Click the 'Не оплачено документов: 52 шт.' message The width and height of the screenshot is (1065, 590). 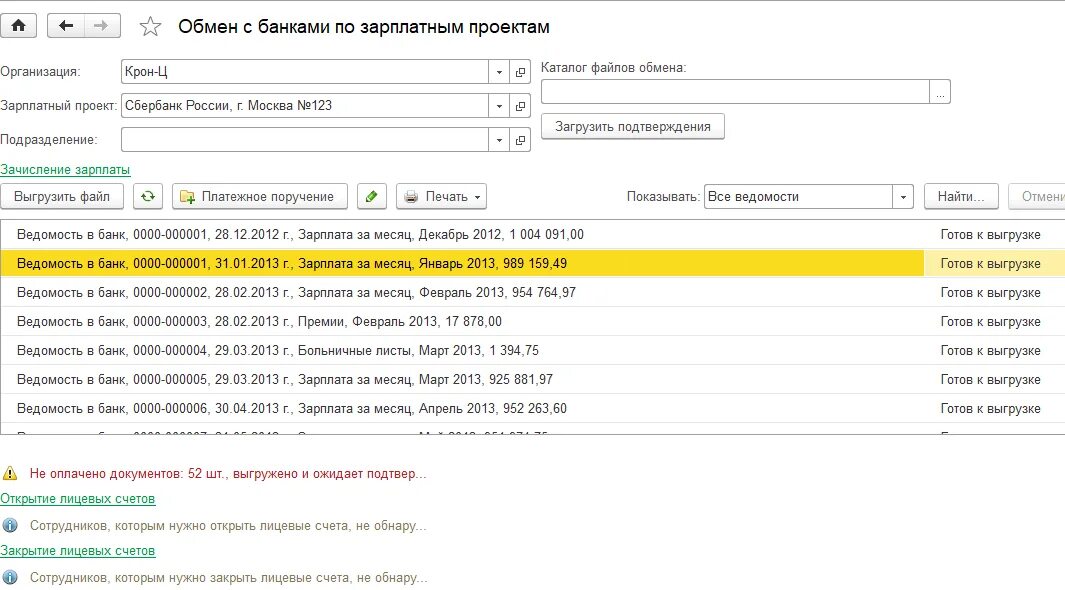click(x=228, y=473)
